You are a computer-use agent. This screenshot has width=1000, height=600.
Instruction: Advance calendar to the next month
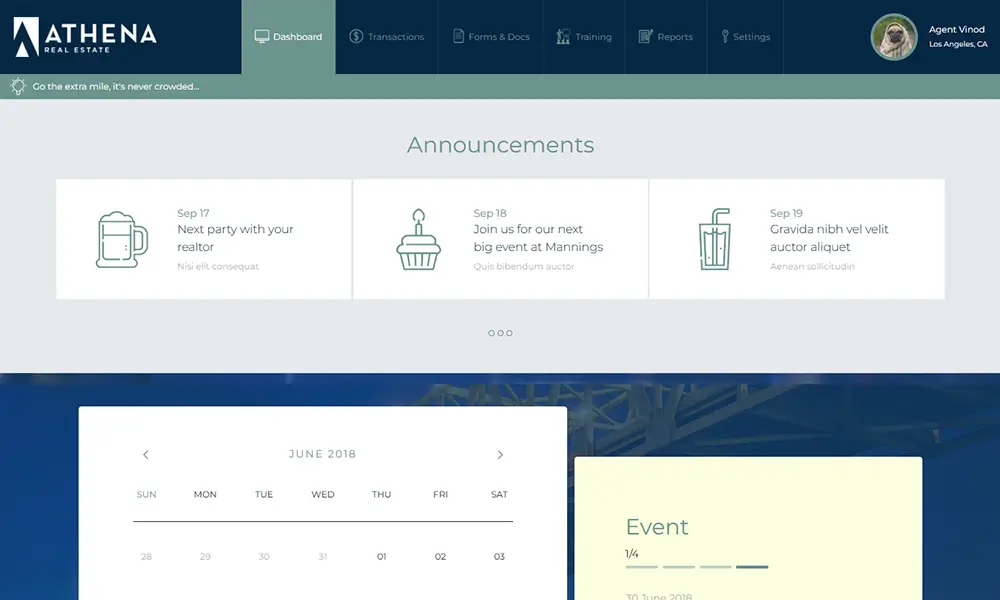[500, 454]
